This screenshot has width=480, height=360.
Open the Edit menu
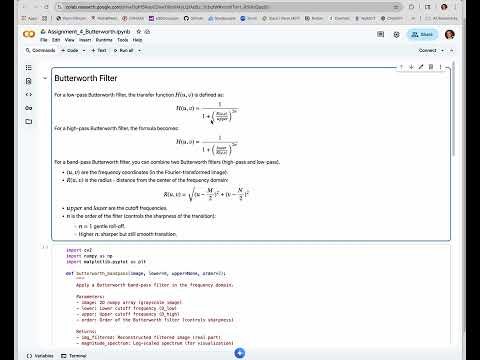click(x=56, y=40)
